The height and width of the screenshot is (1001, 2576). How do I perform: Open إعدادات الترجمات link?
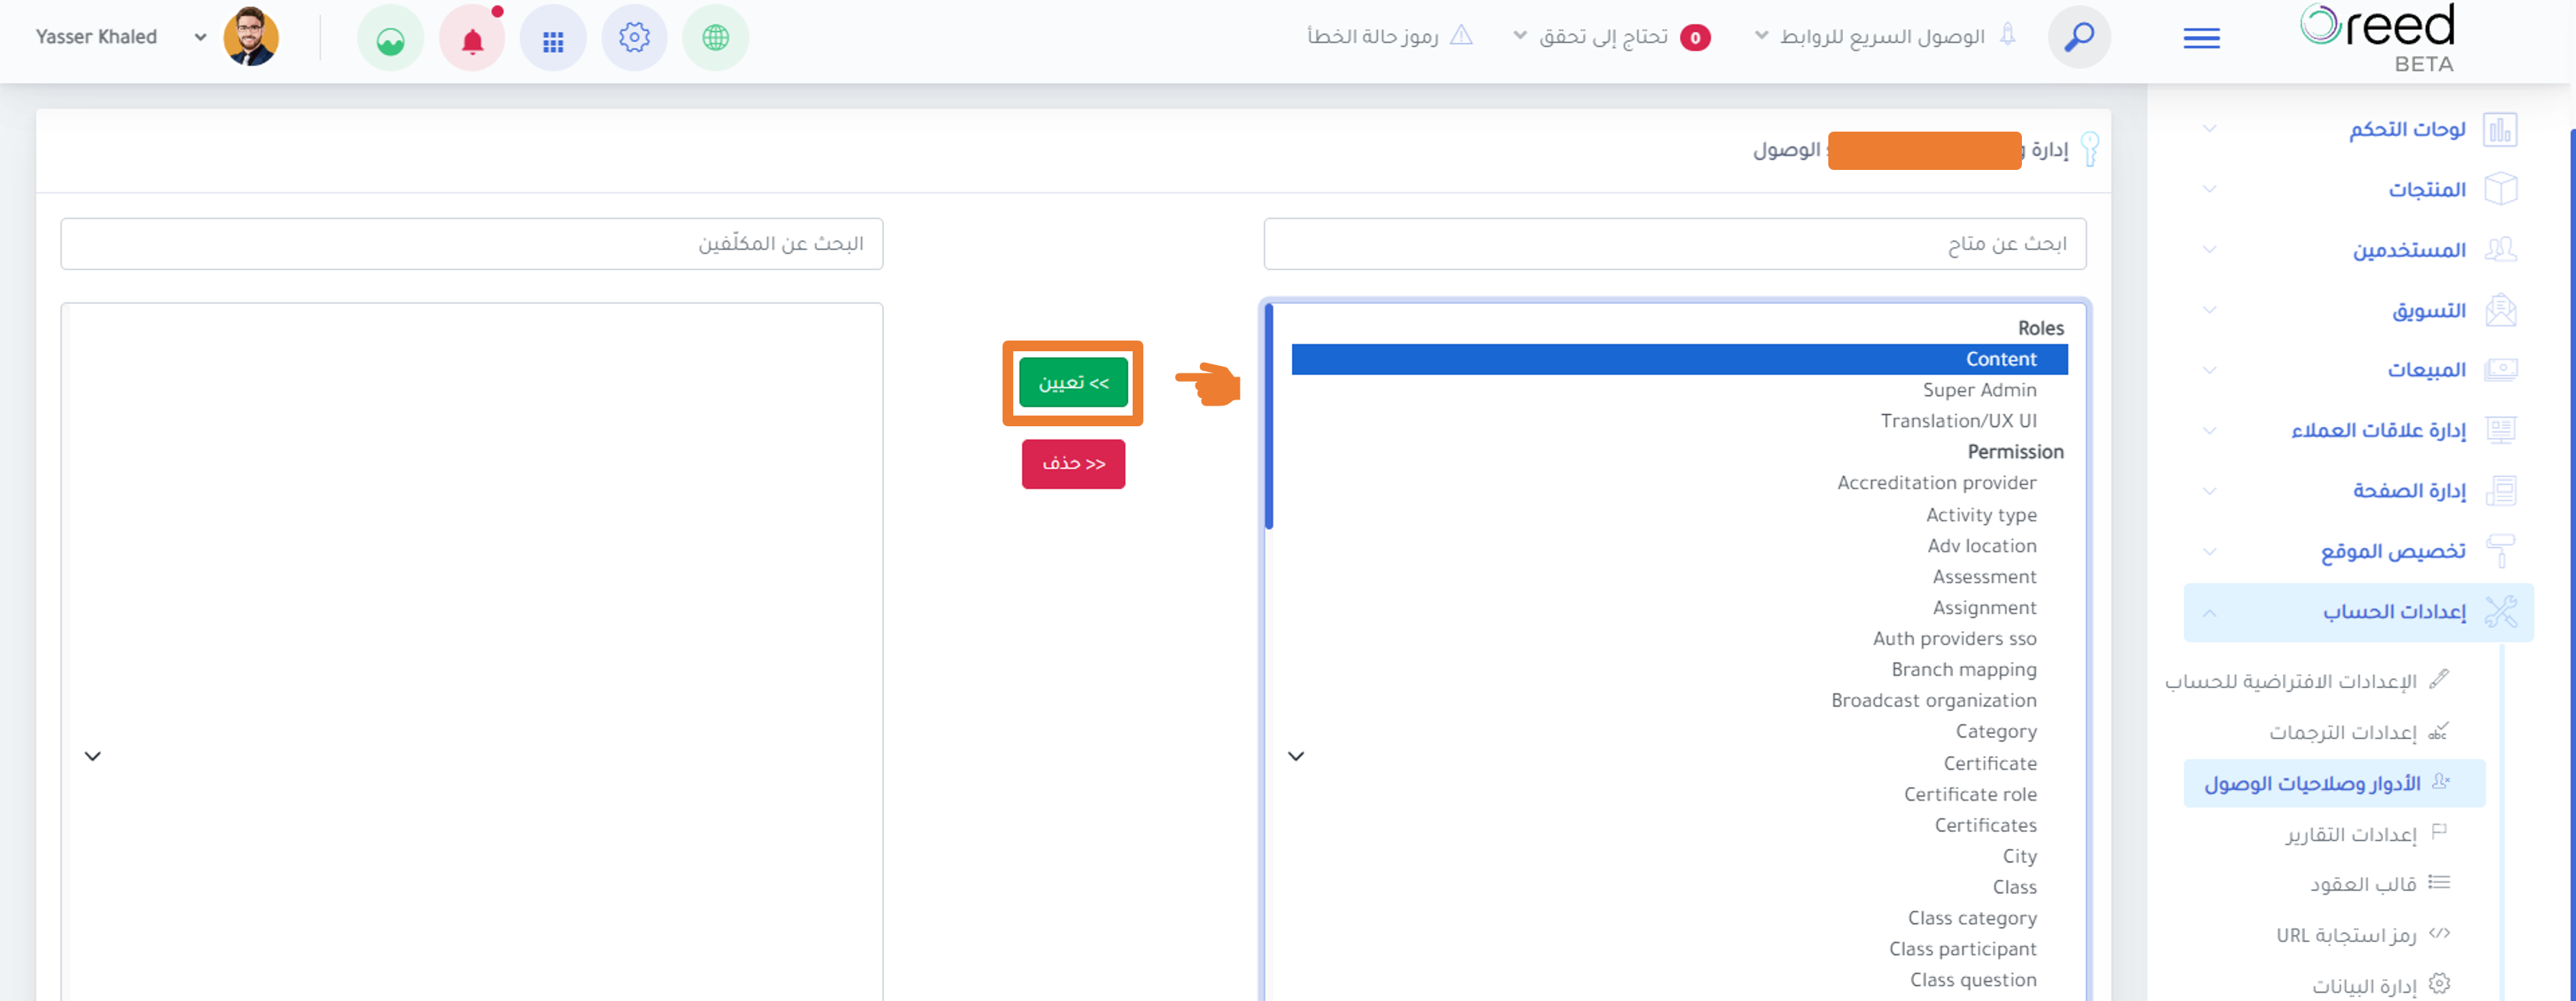tap(2343, 732)
